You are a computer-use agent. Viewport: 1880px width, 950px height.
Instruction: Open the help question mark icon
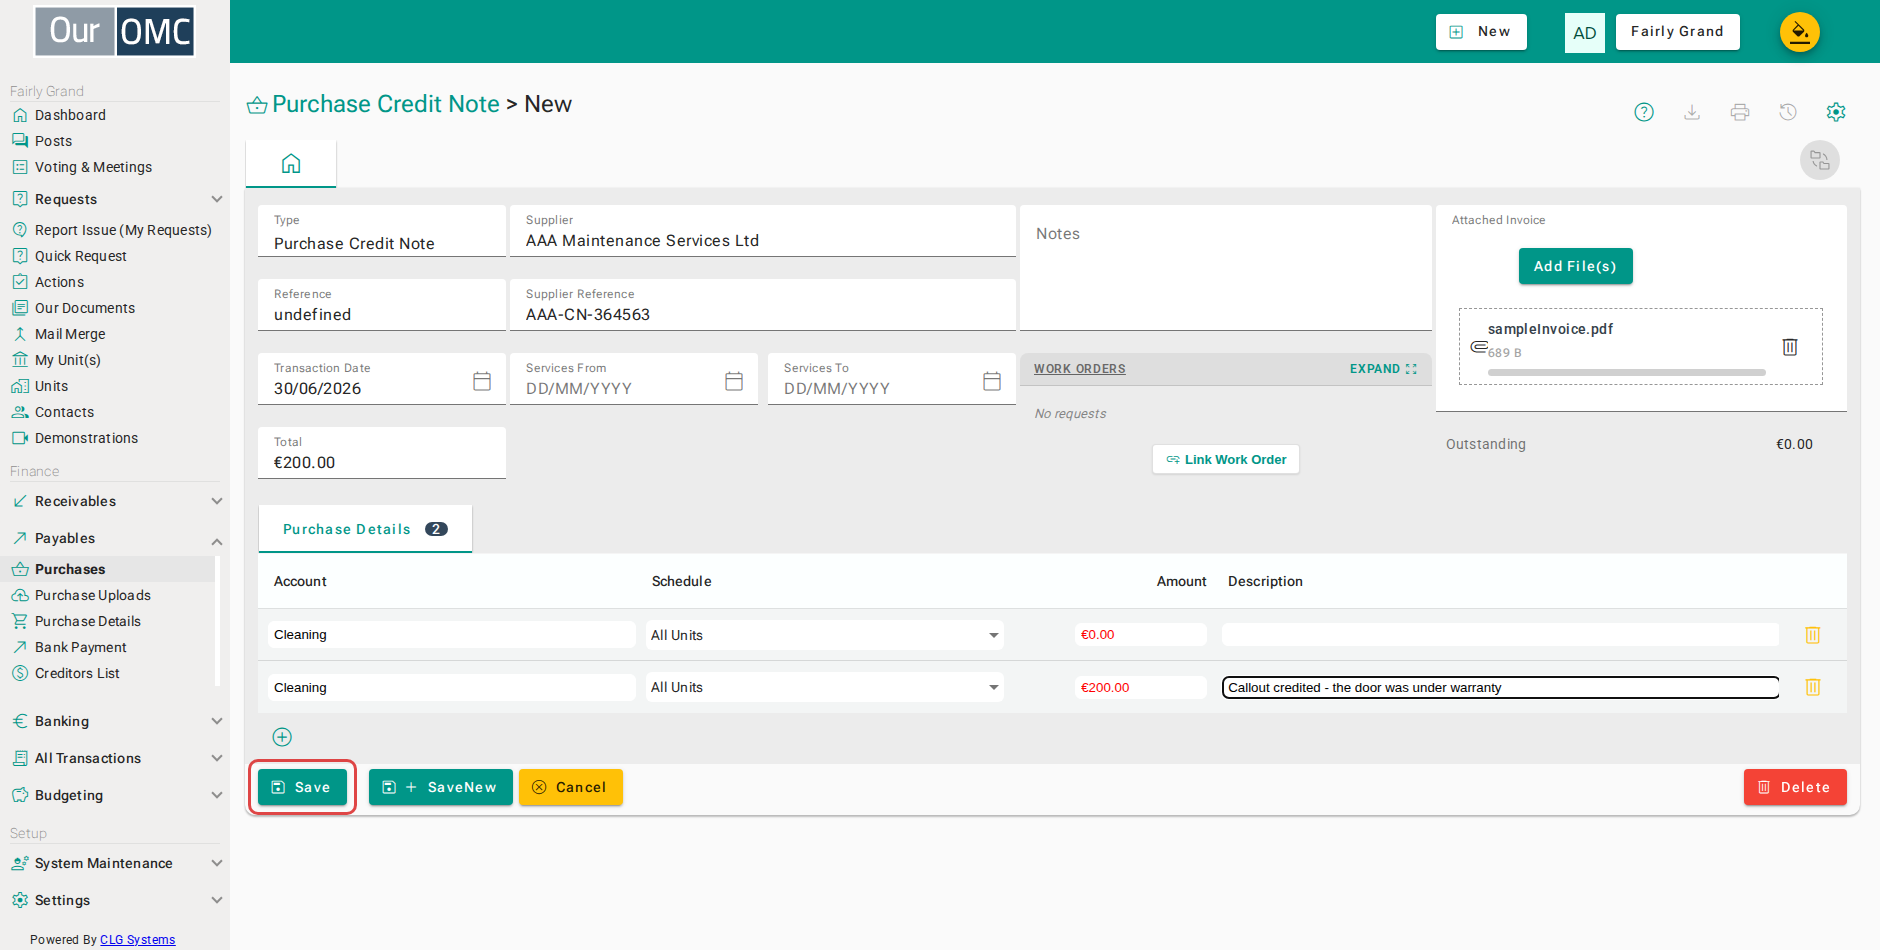coord(1644,112)
